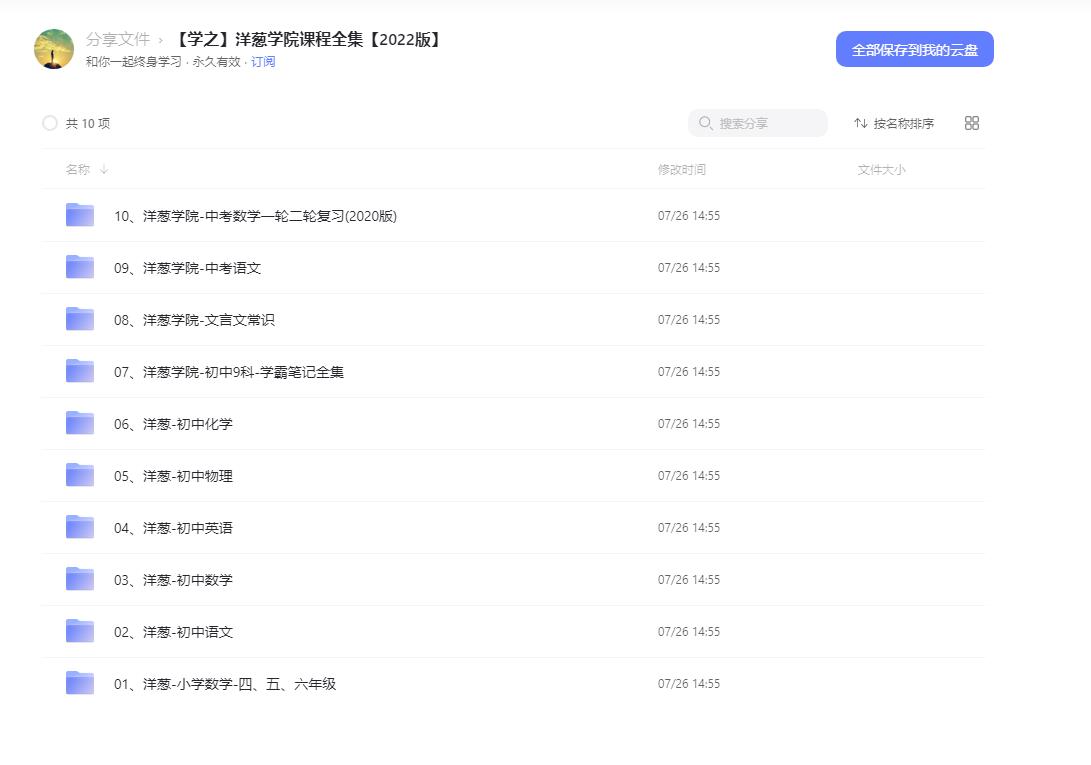Open folder icon for 洋葱-初中英语

(79, 527)
